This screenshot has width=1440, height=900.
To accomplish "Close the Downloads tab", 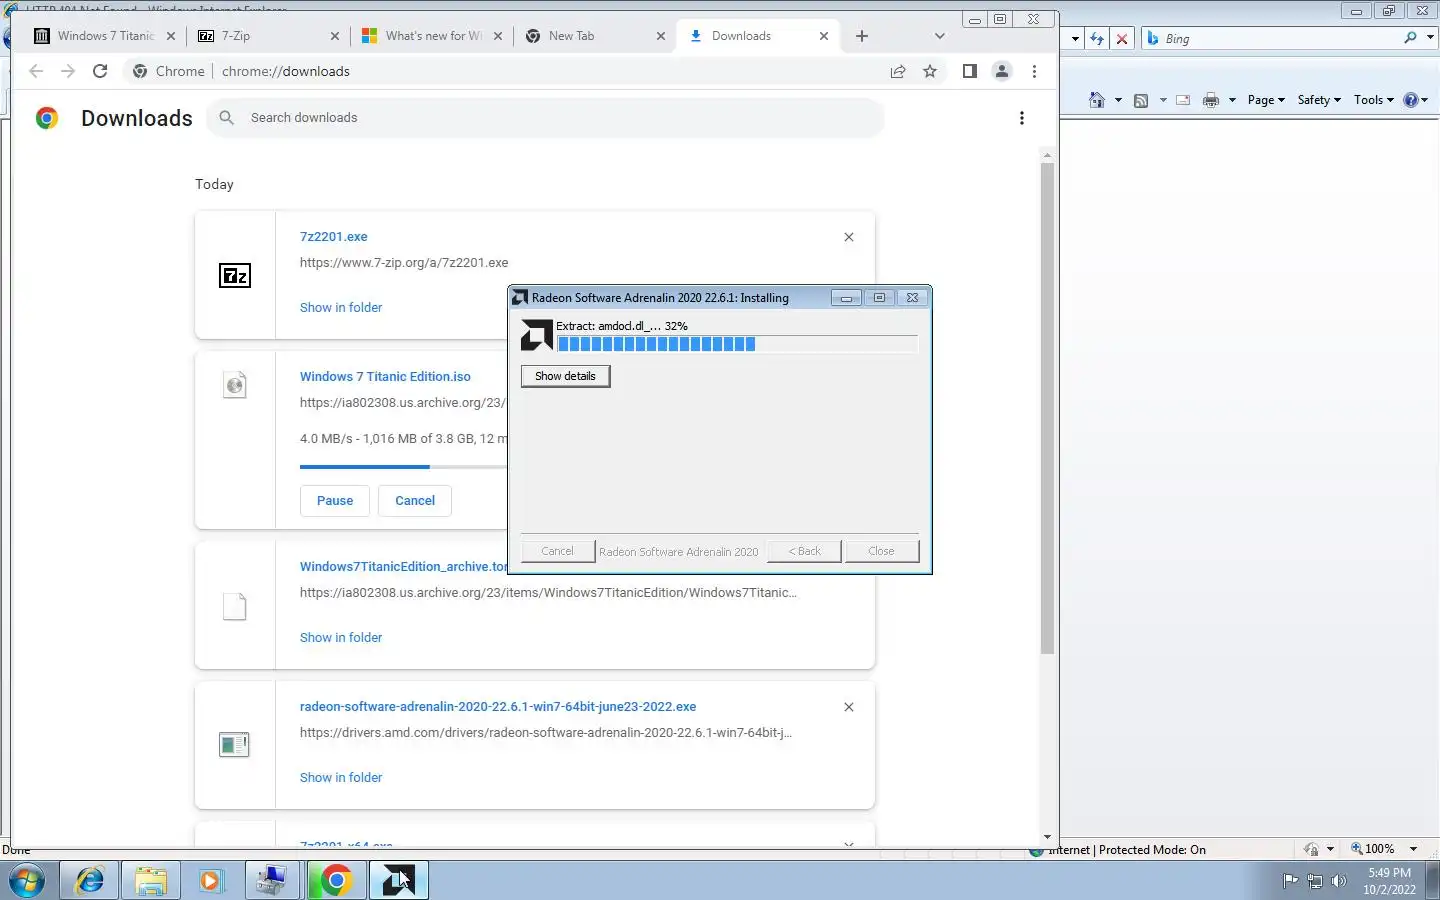I will click(x=824, y=36).
